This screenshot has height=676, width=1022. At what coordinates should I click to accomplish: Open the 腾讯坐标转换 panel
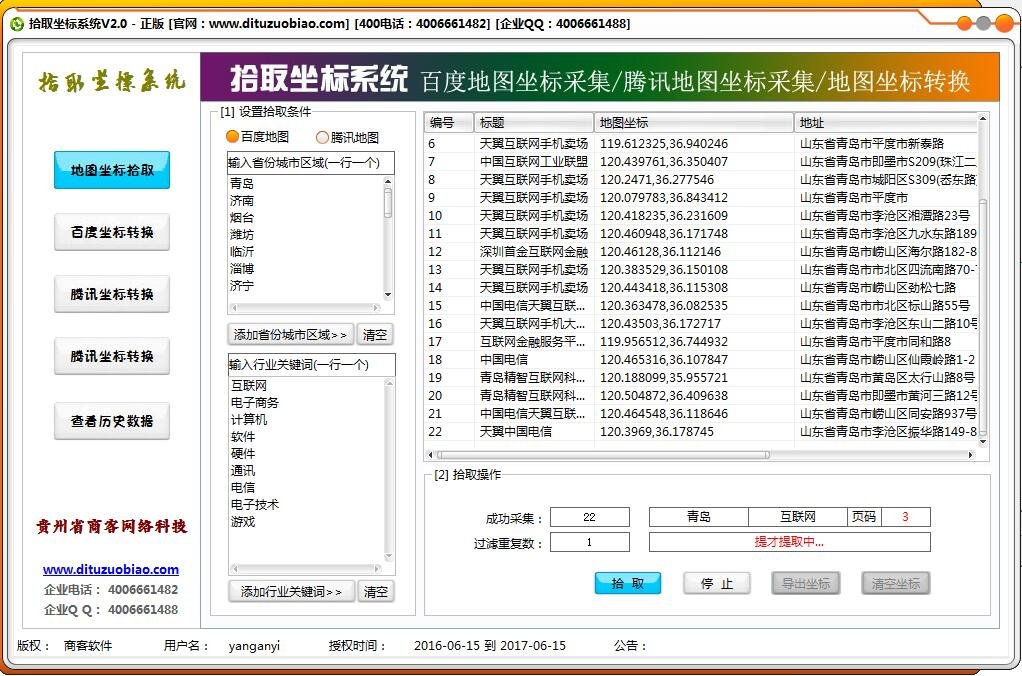coord(110,294)
